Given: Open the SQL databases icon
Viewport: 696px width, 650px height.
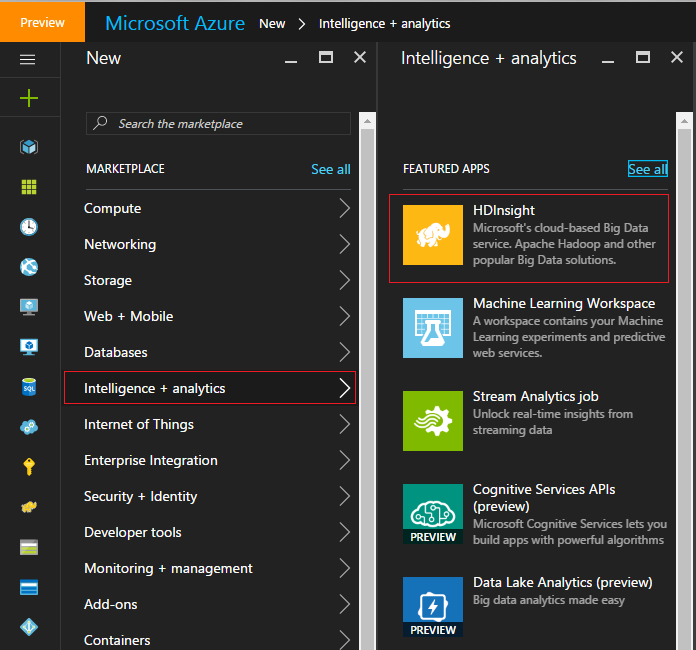Looking at the screenshot, I should [29, 387].
